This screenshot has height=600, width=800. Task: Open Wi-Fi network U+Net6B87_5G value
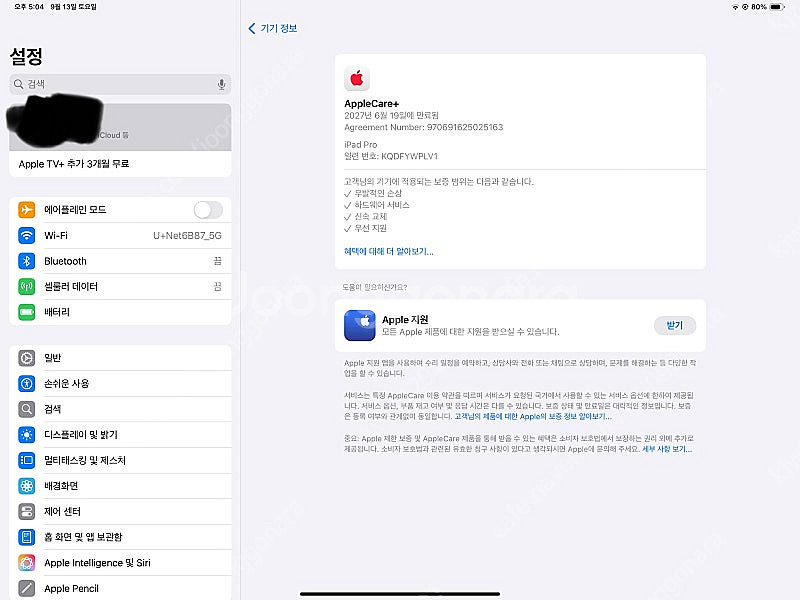click(x=187, y=235)
